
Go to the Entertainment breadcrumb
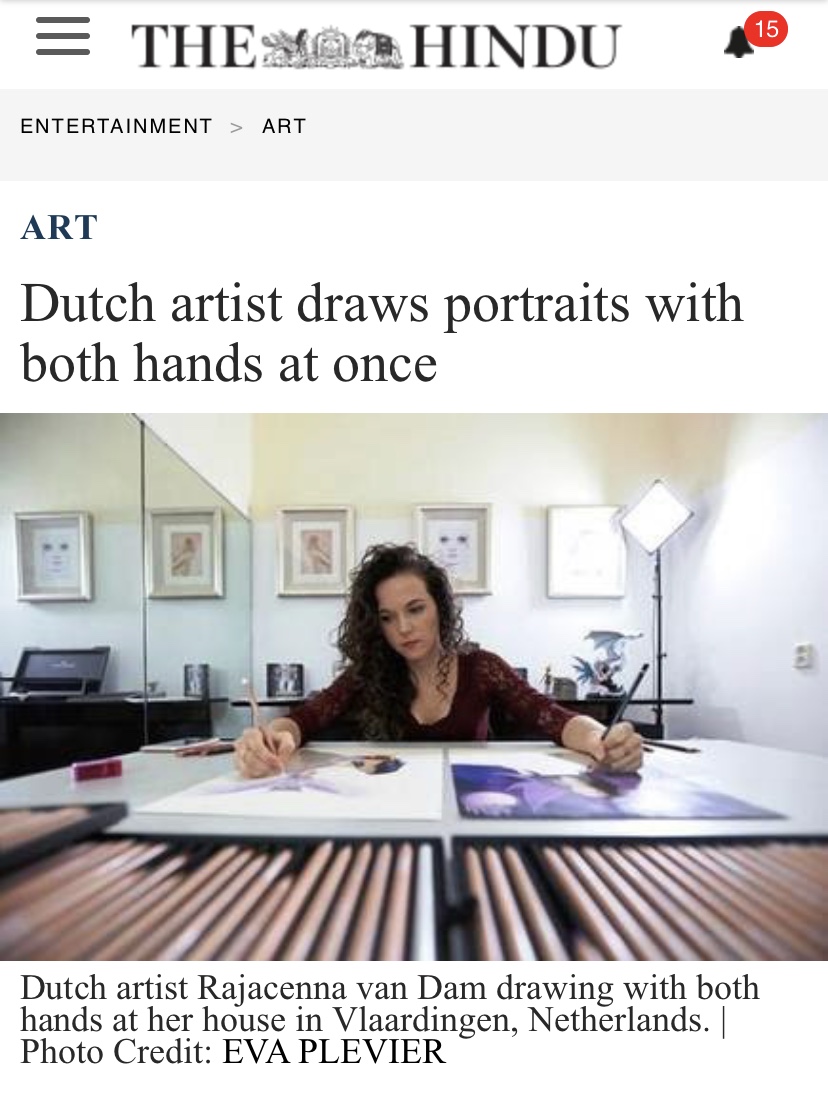click(x=116, y=126)
